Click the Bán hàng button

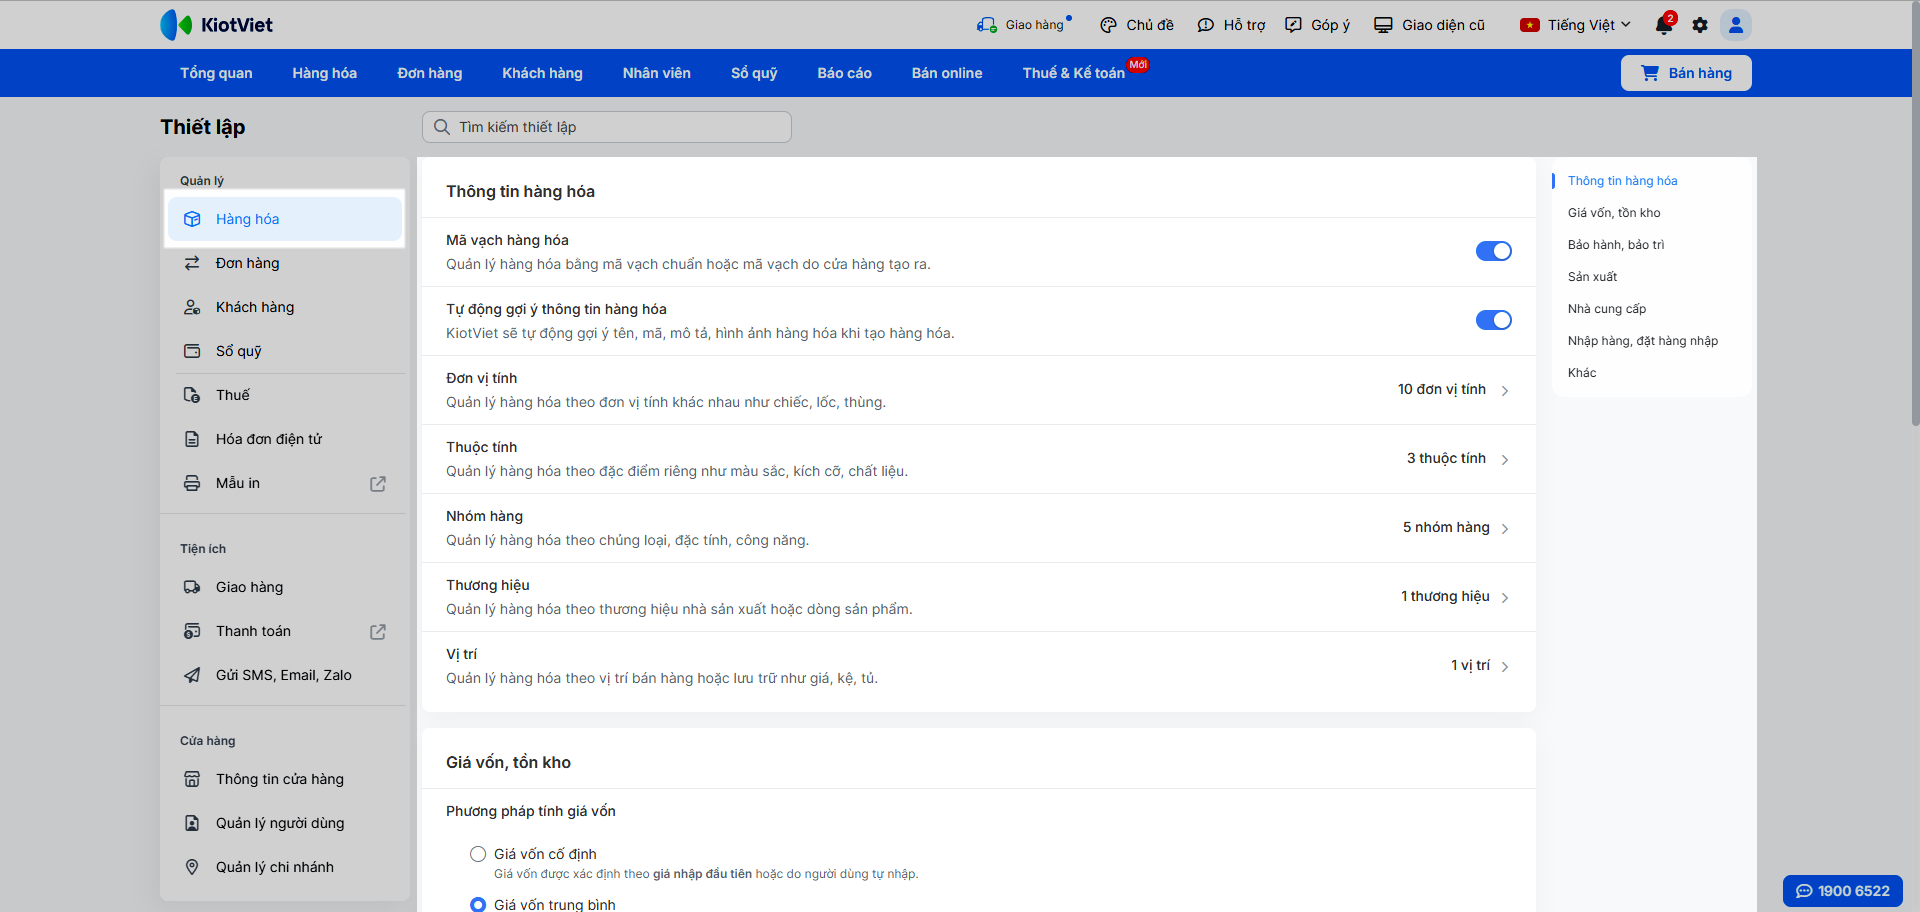pos(1686,73)
